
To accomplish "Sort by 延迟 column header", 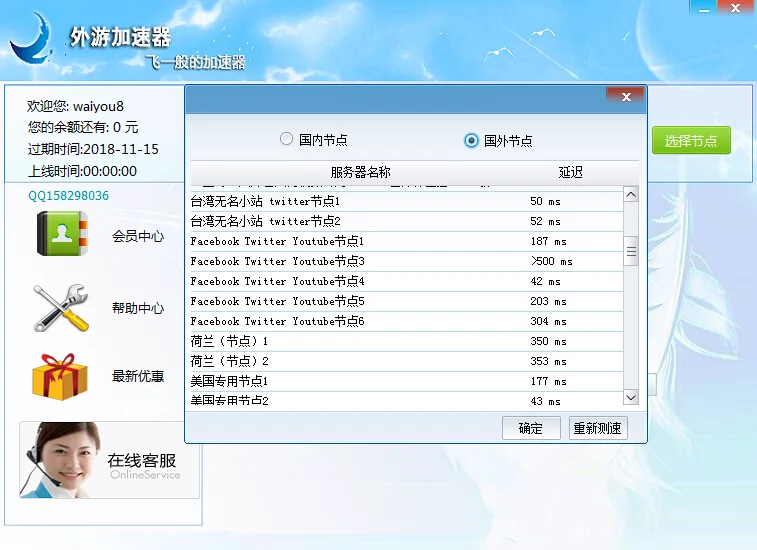I will [570, 172].
